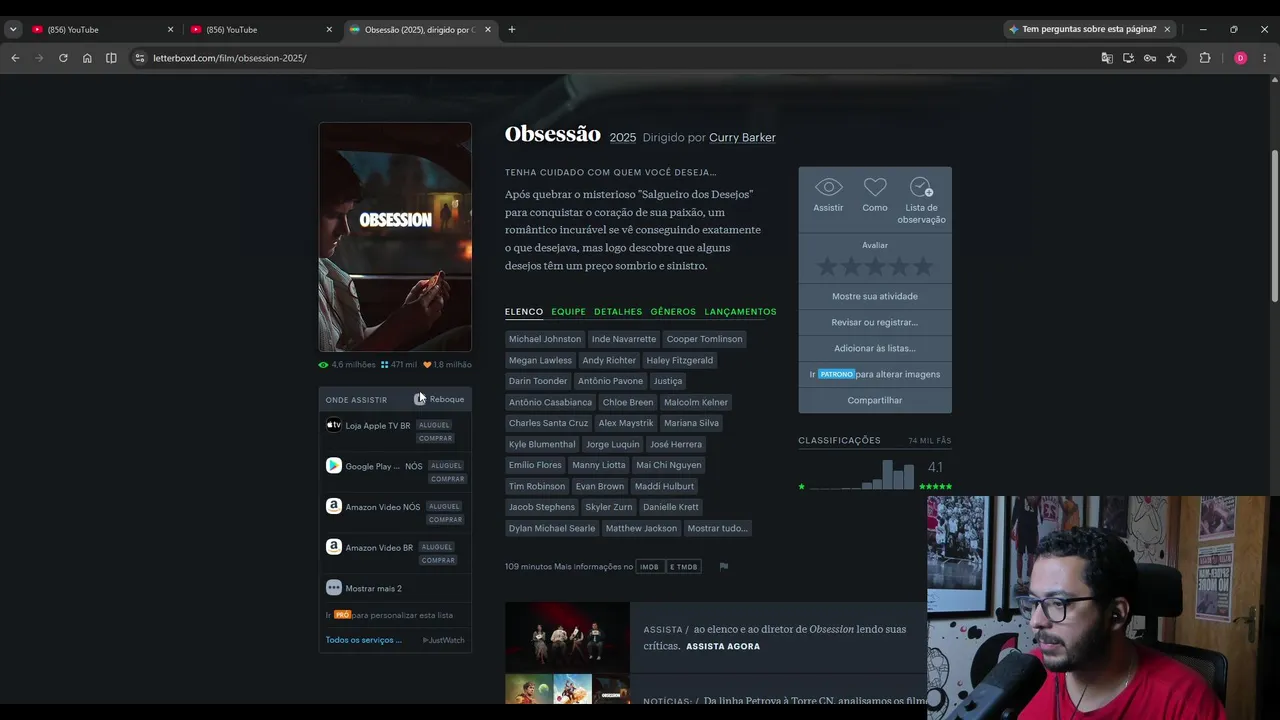Open a new browser tab
The image size is (1280, 720).
click(512, 30)
